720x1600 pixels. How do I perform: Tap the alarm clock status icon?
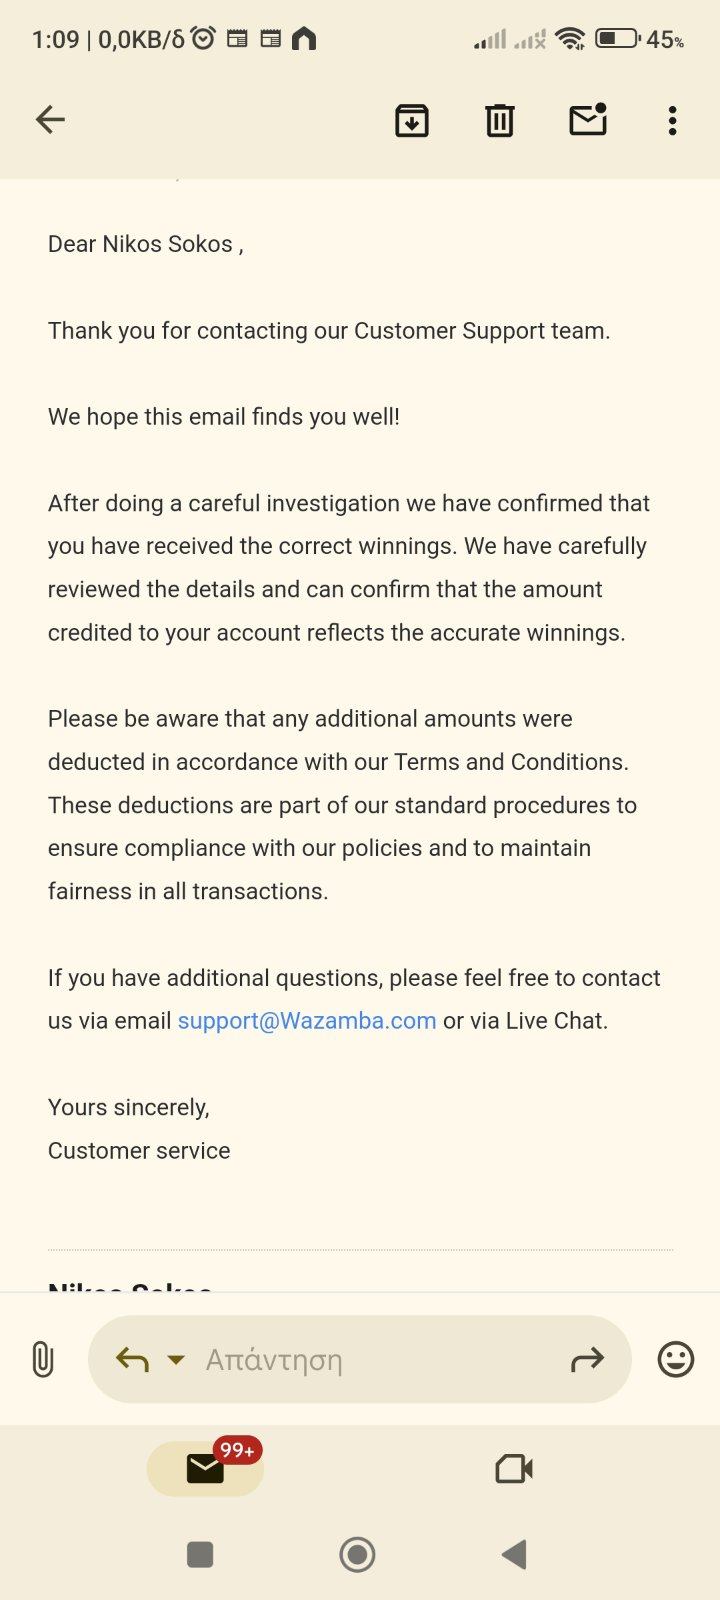coord(203,39)
